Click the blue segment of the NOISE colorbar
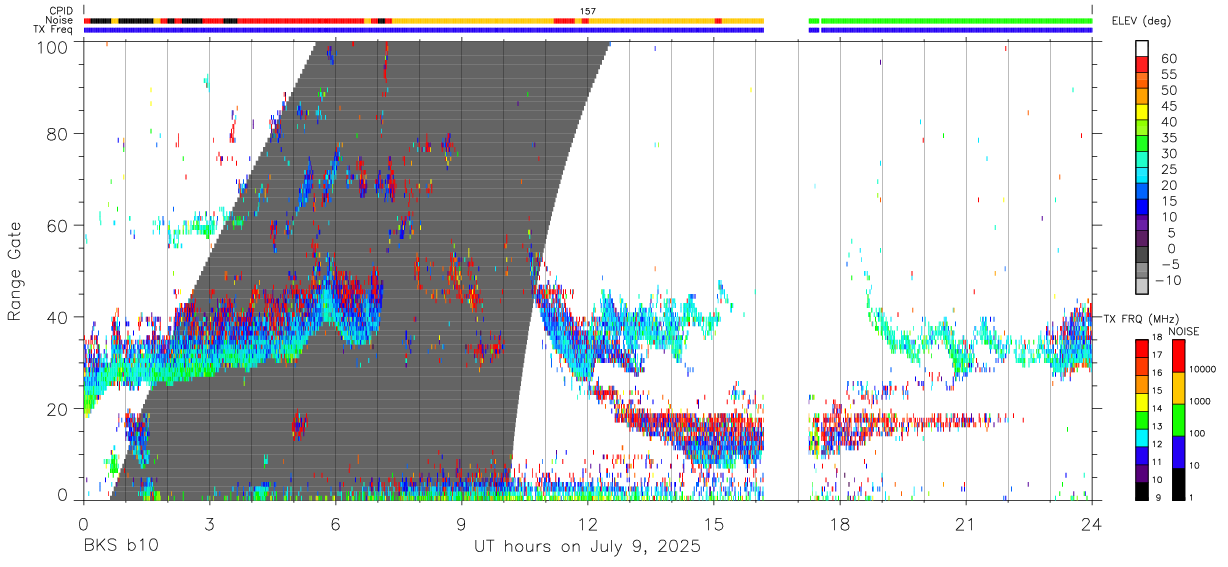This screenshot has height=567, width=1228. tap(1178, 452)
